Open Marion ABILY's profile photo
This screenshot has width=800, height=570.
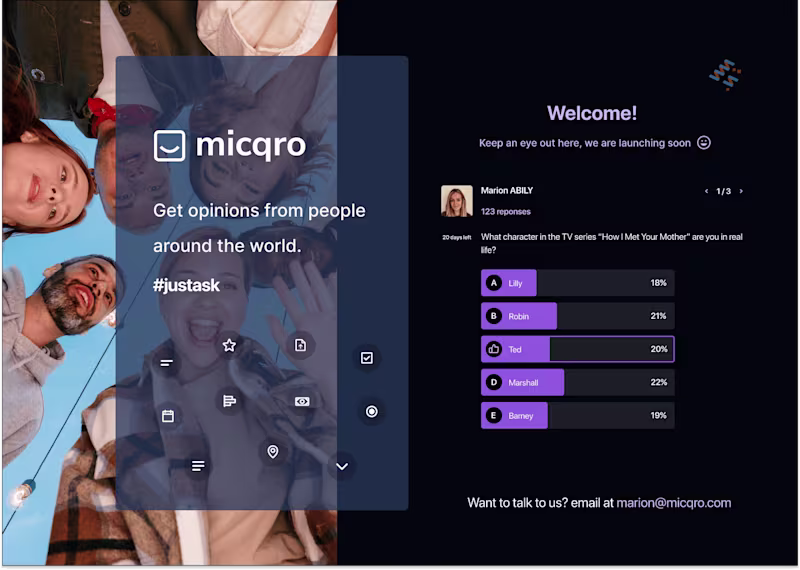(457, 201)
